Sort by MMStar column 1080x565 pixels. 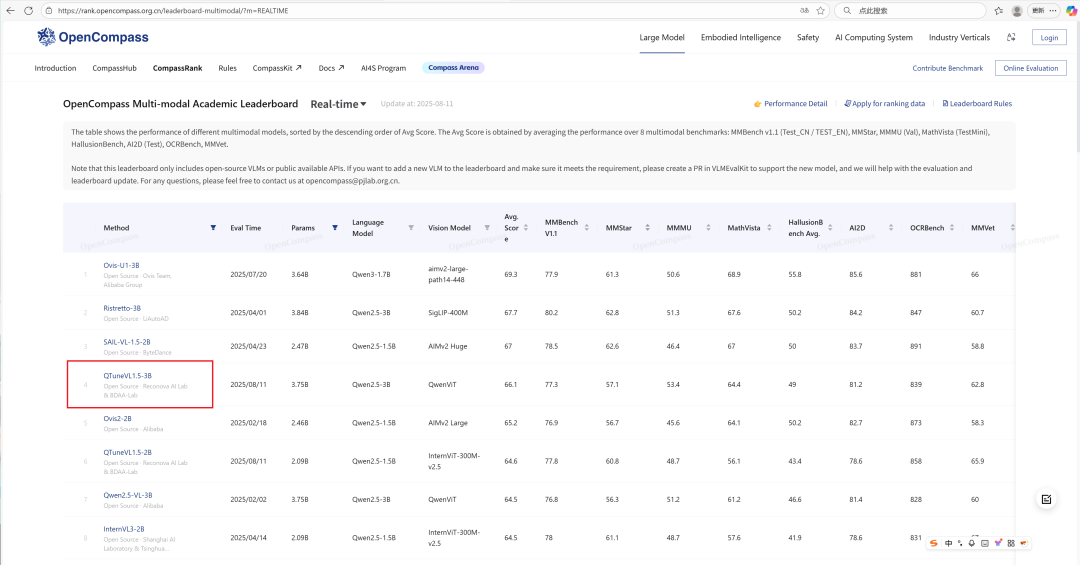click(x=647, y=227)
